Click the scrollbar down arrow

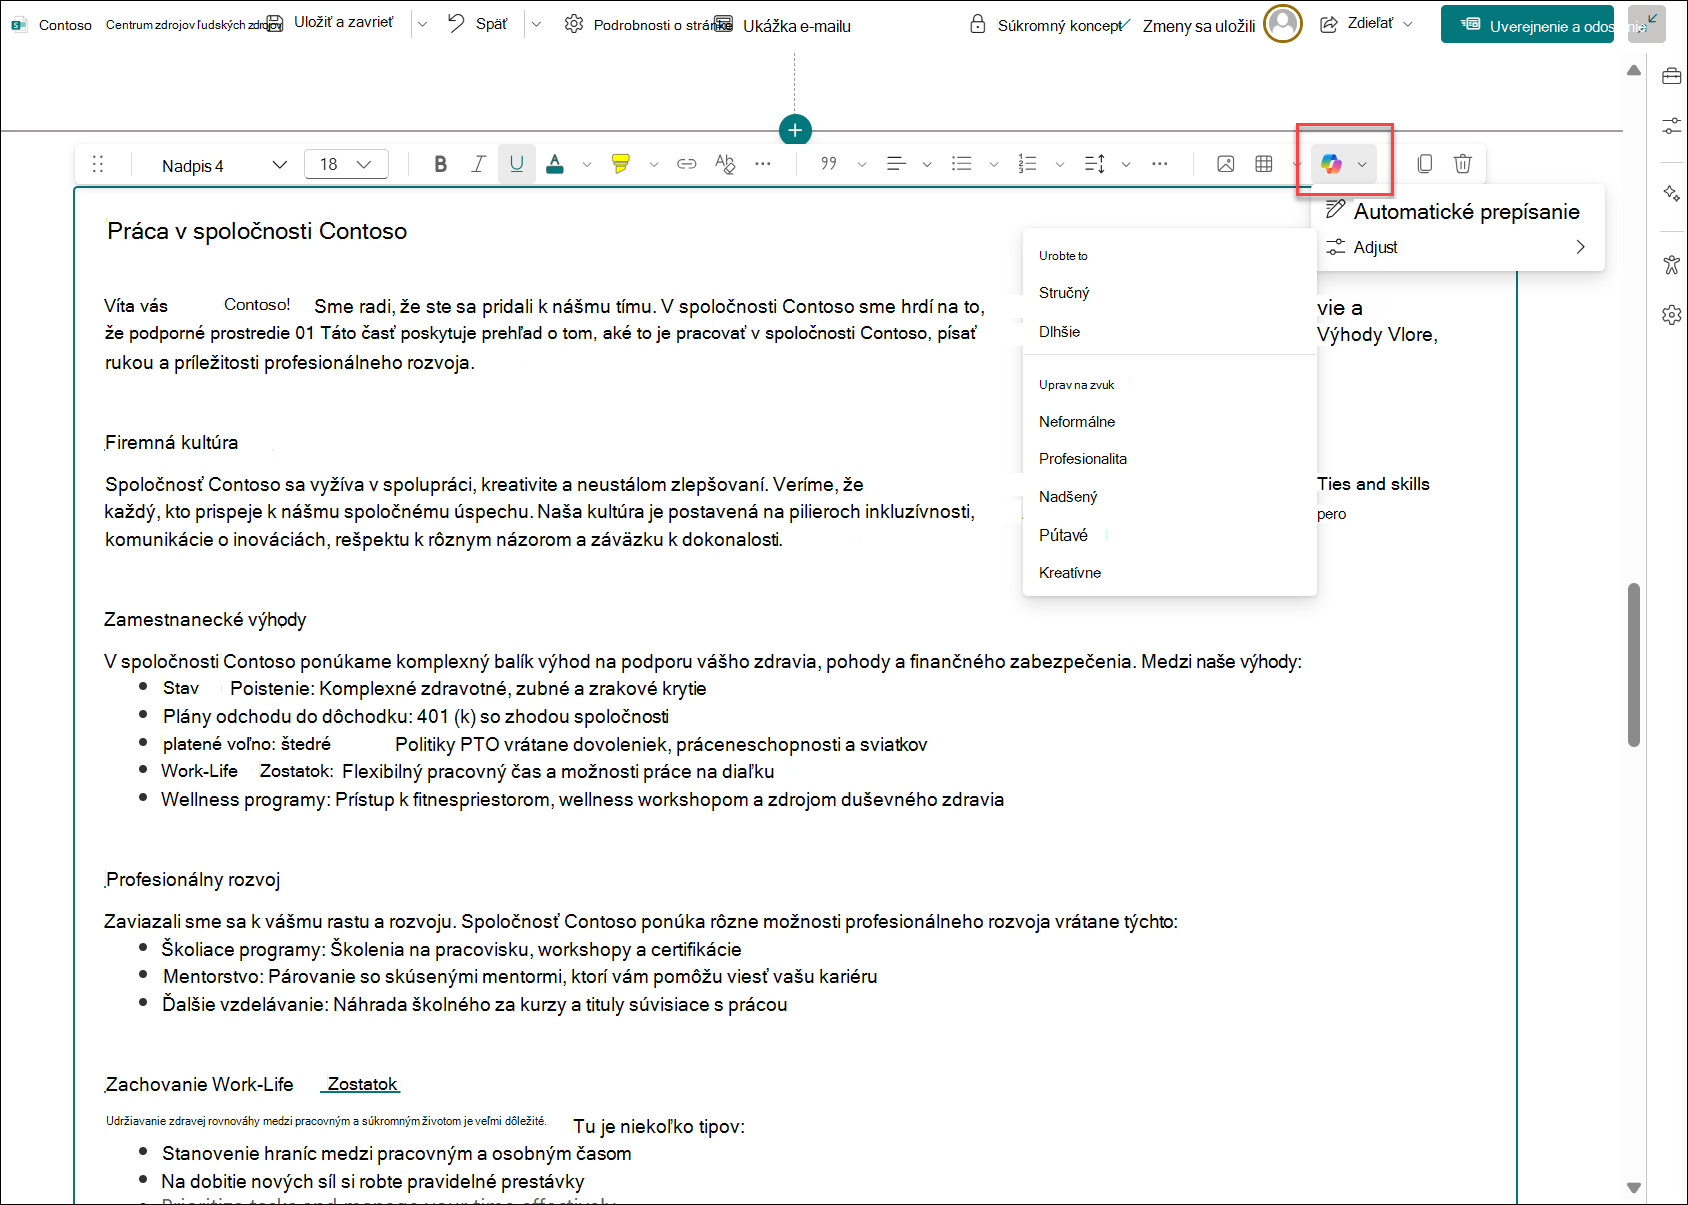(x=1634, y=1188)
